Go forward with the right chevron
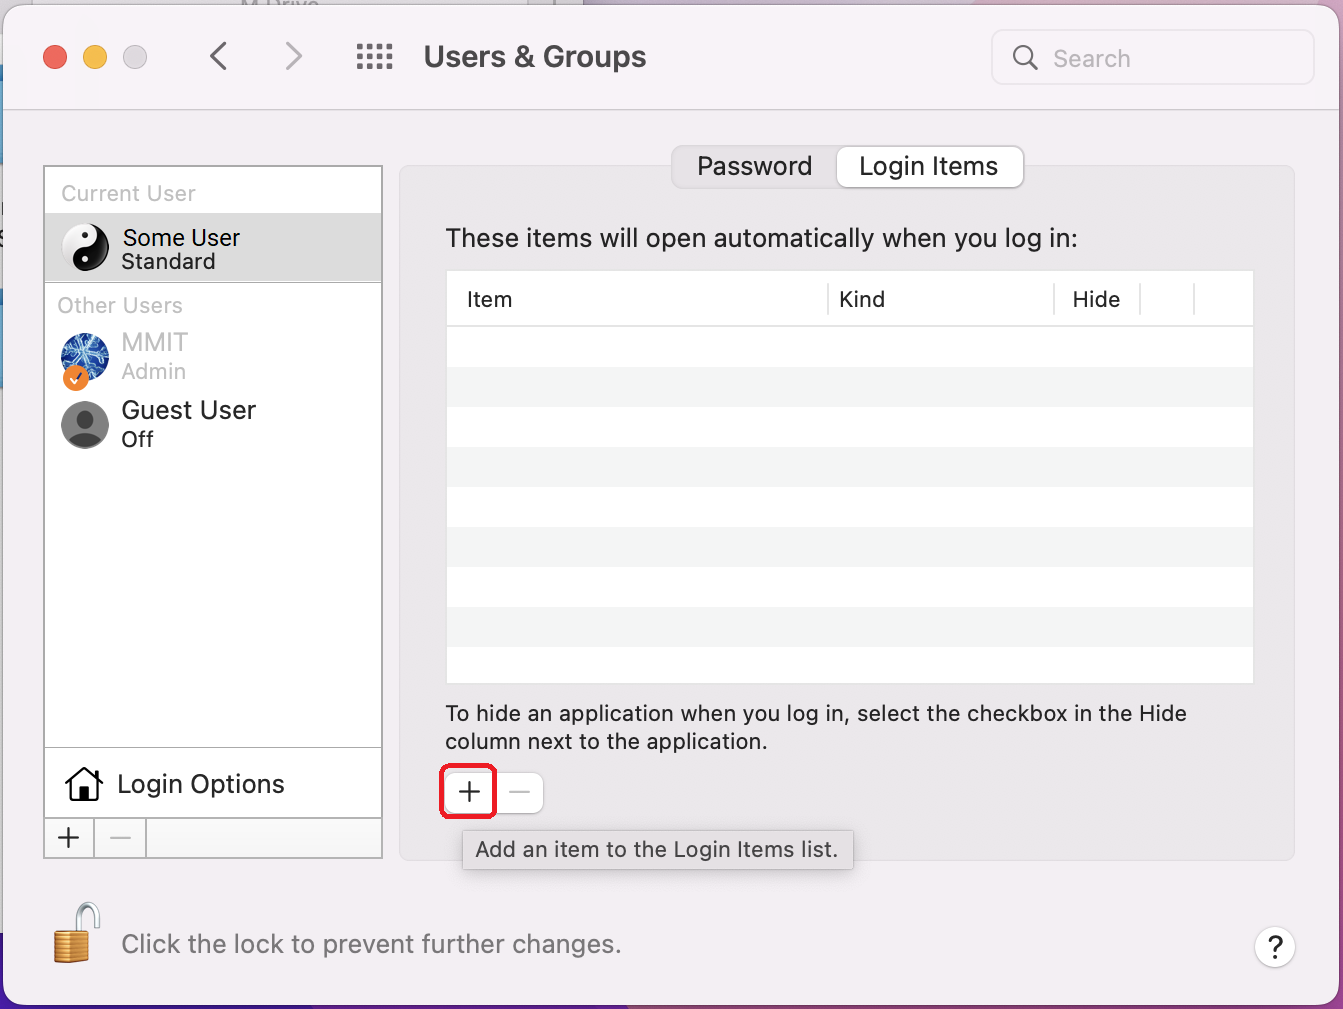Screen dimensions: 1343x1009 coord(293,57)
